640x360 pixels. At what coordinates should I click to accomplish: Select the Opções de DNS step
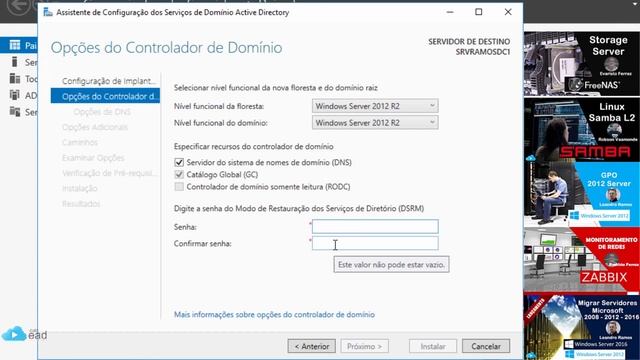pyautogui.click(x=102, y=112)
